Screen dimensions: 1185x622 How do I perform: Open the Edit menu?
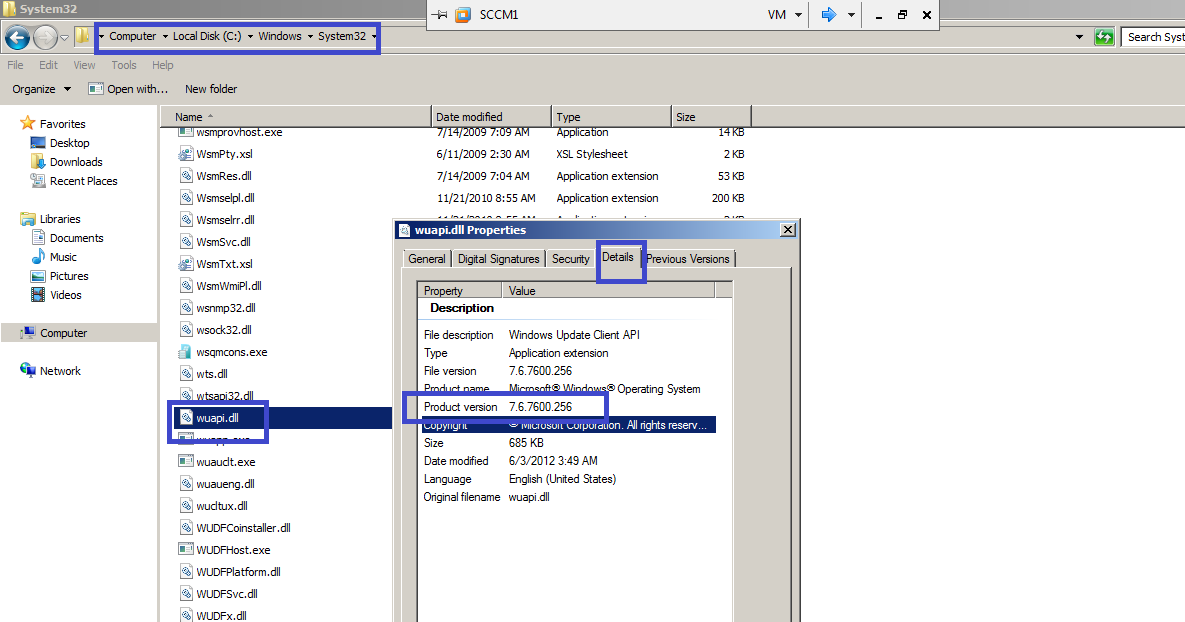click(x=48, y=65)
